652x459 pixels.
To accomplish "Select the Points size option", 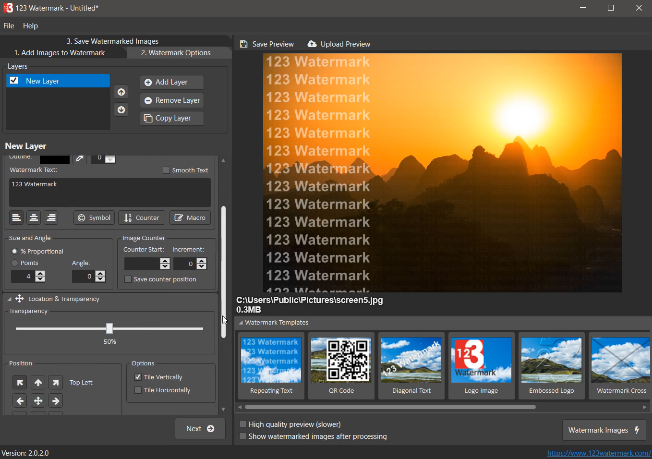I will click(15, 263).
